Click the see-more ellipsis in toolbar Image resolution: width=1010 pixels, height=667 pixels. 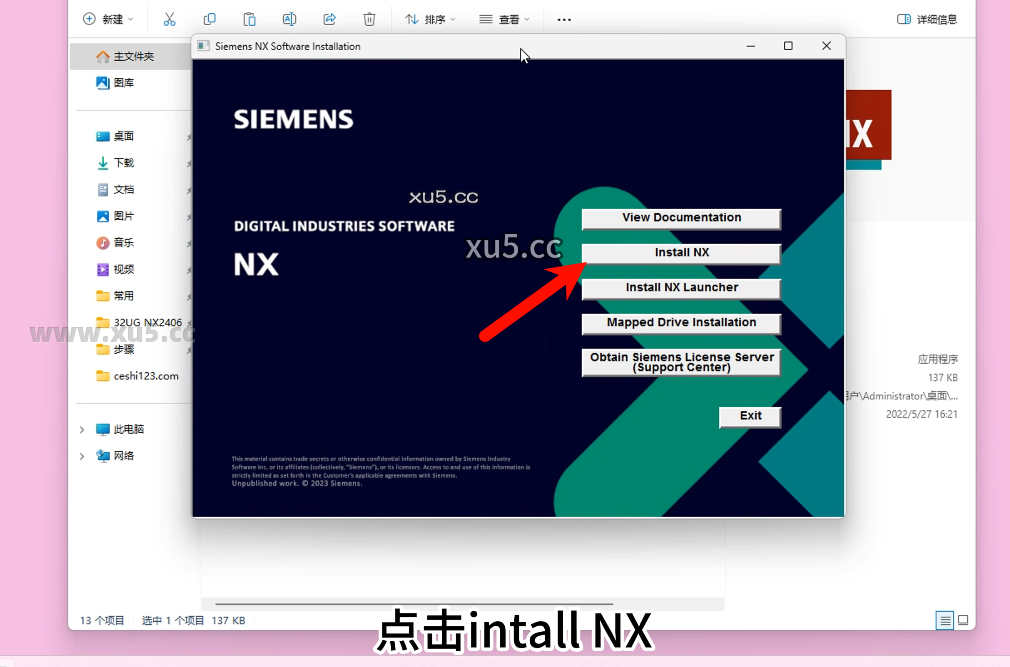563,18
